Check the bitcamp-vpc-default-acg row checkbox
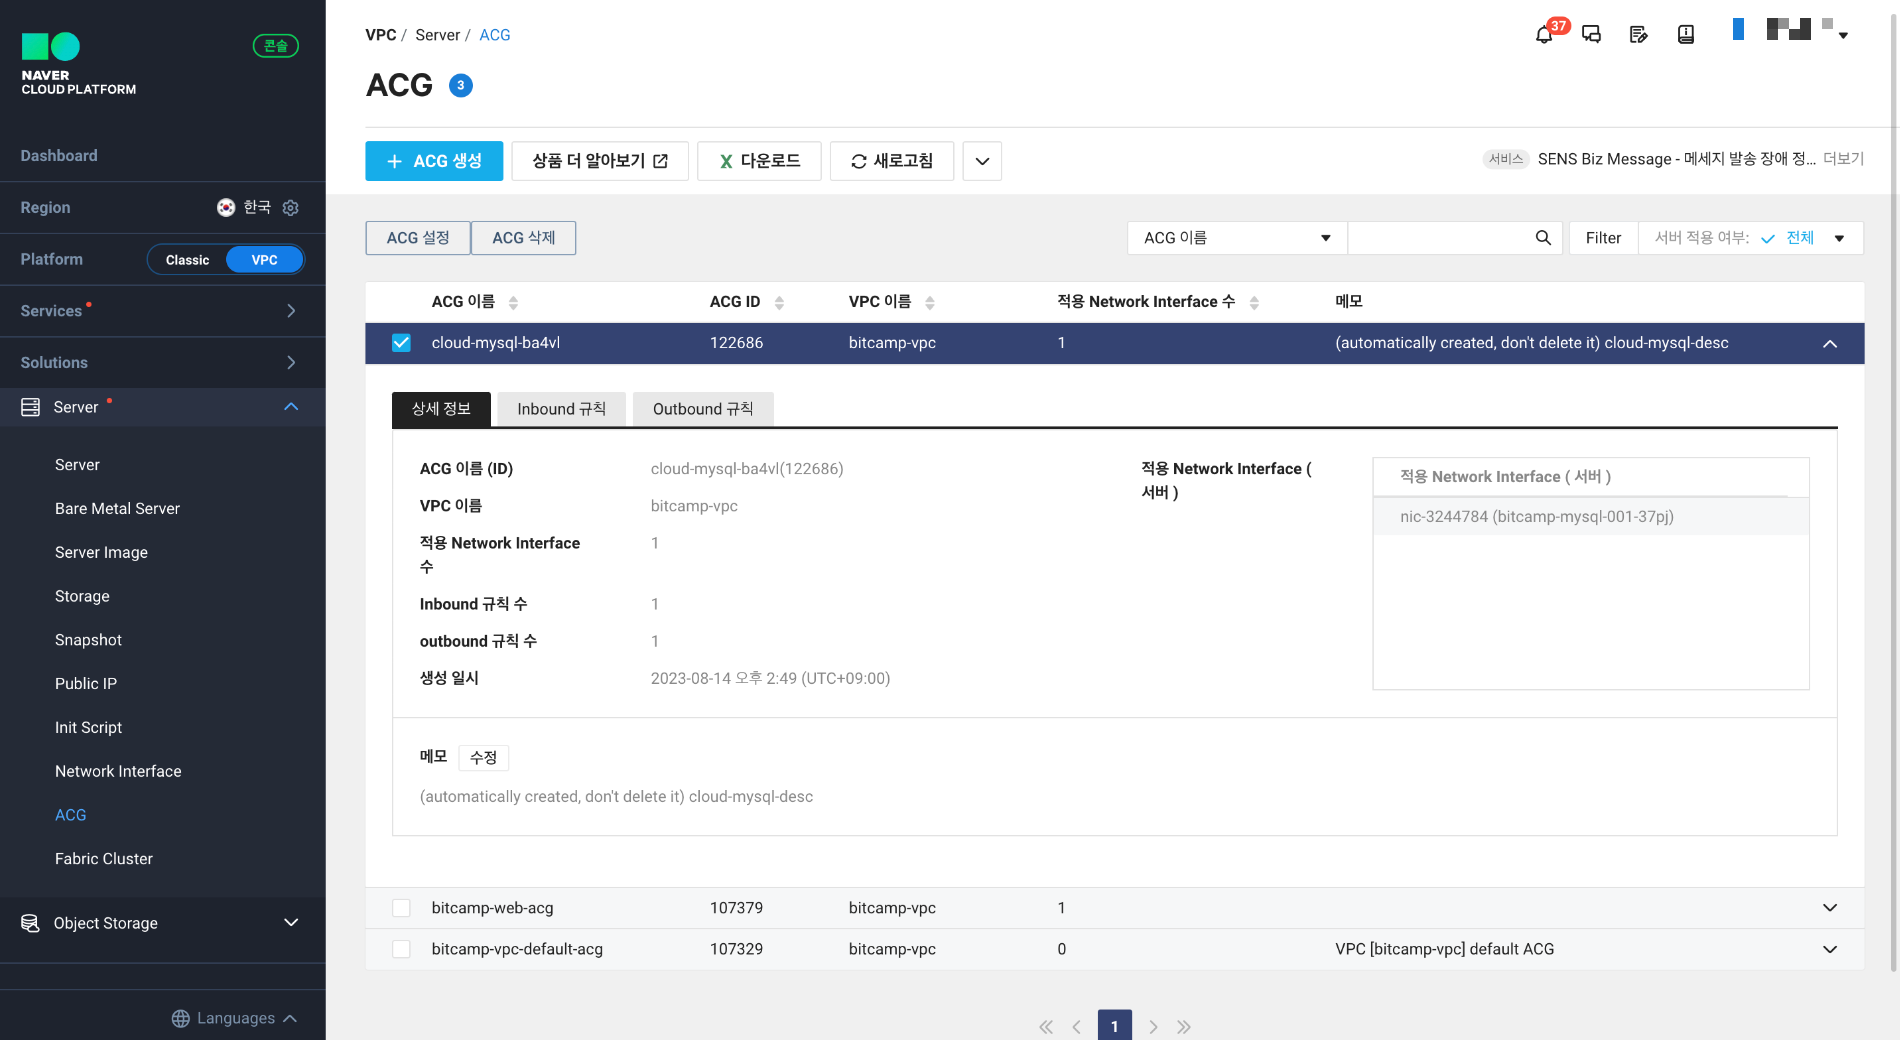The width and height of the screenshot is (1900, 1040). coord(401,949)
